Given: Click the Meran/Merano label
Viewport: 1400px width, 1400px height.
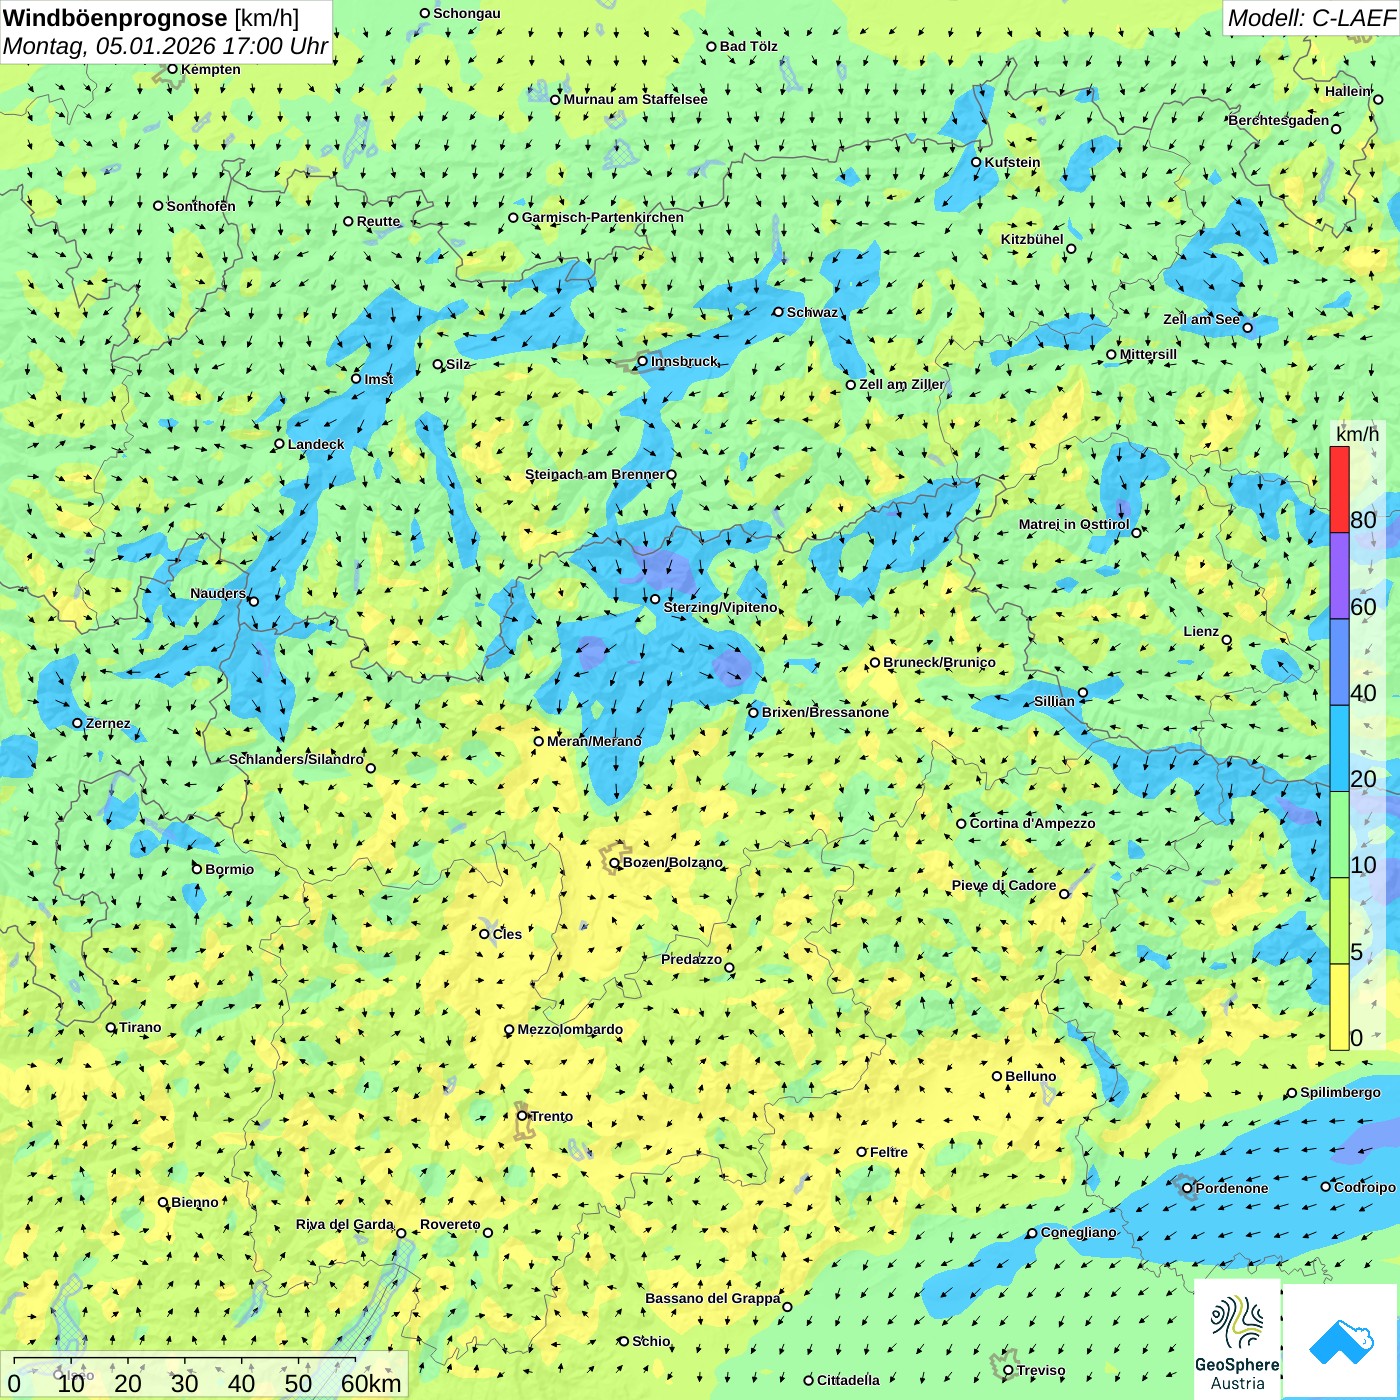Looking at the screenshot, I should click(594, 741).
